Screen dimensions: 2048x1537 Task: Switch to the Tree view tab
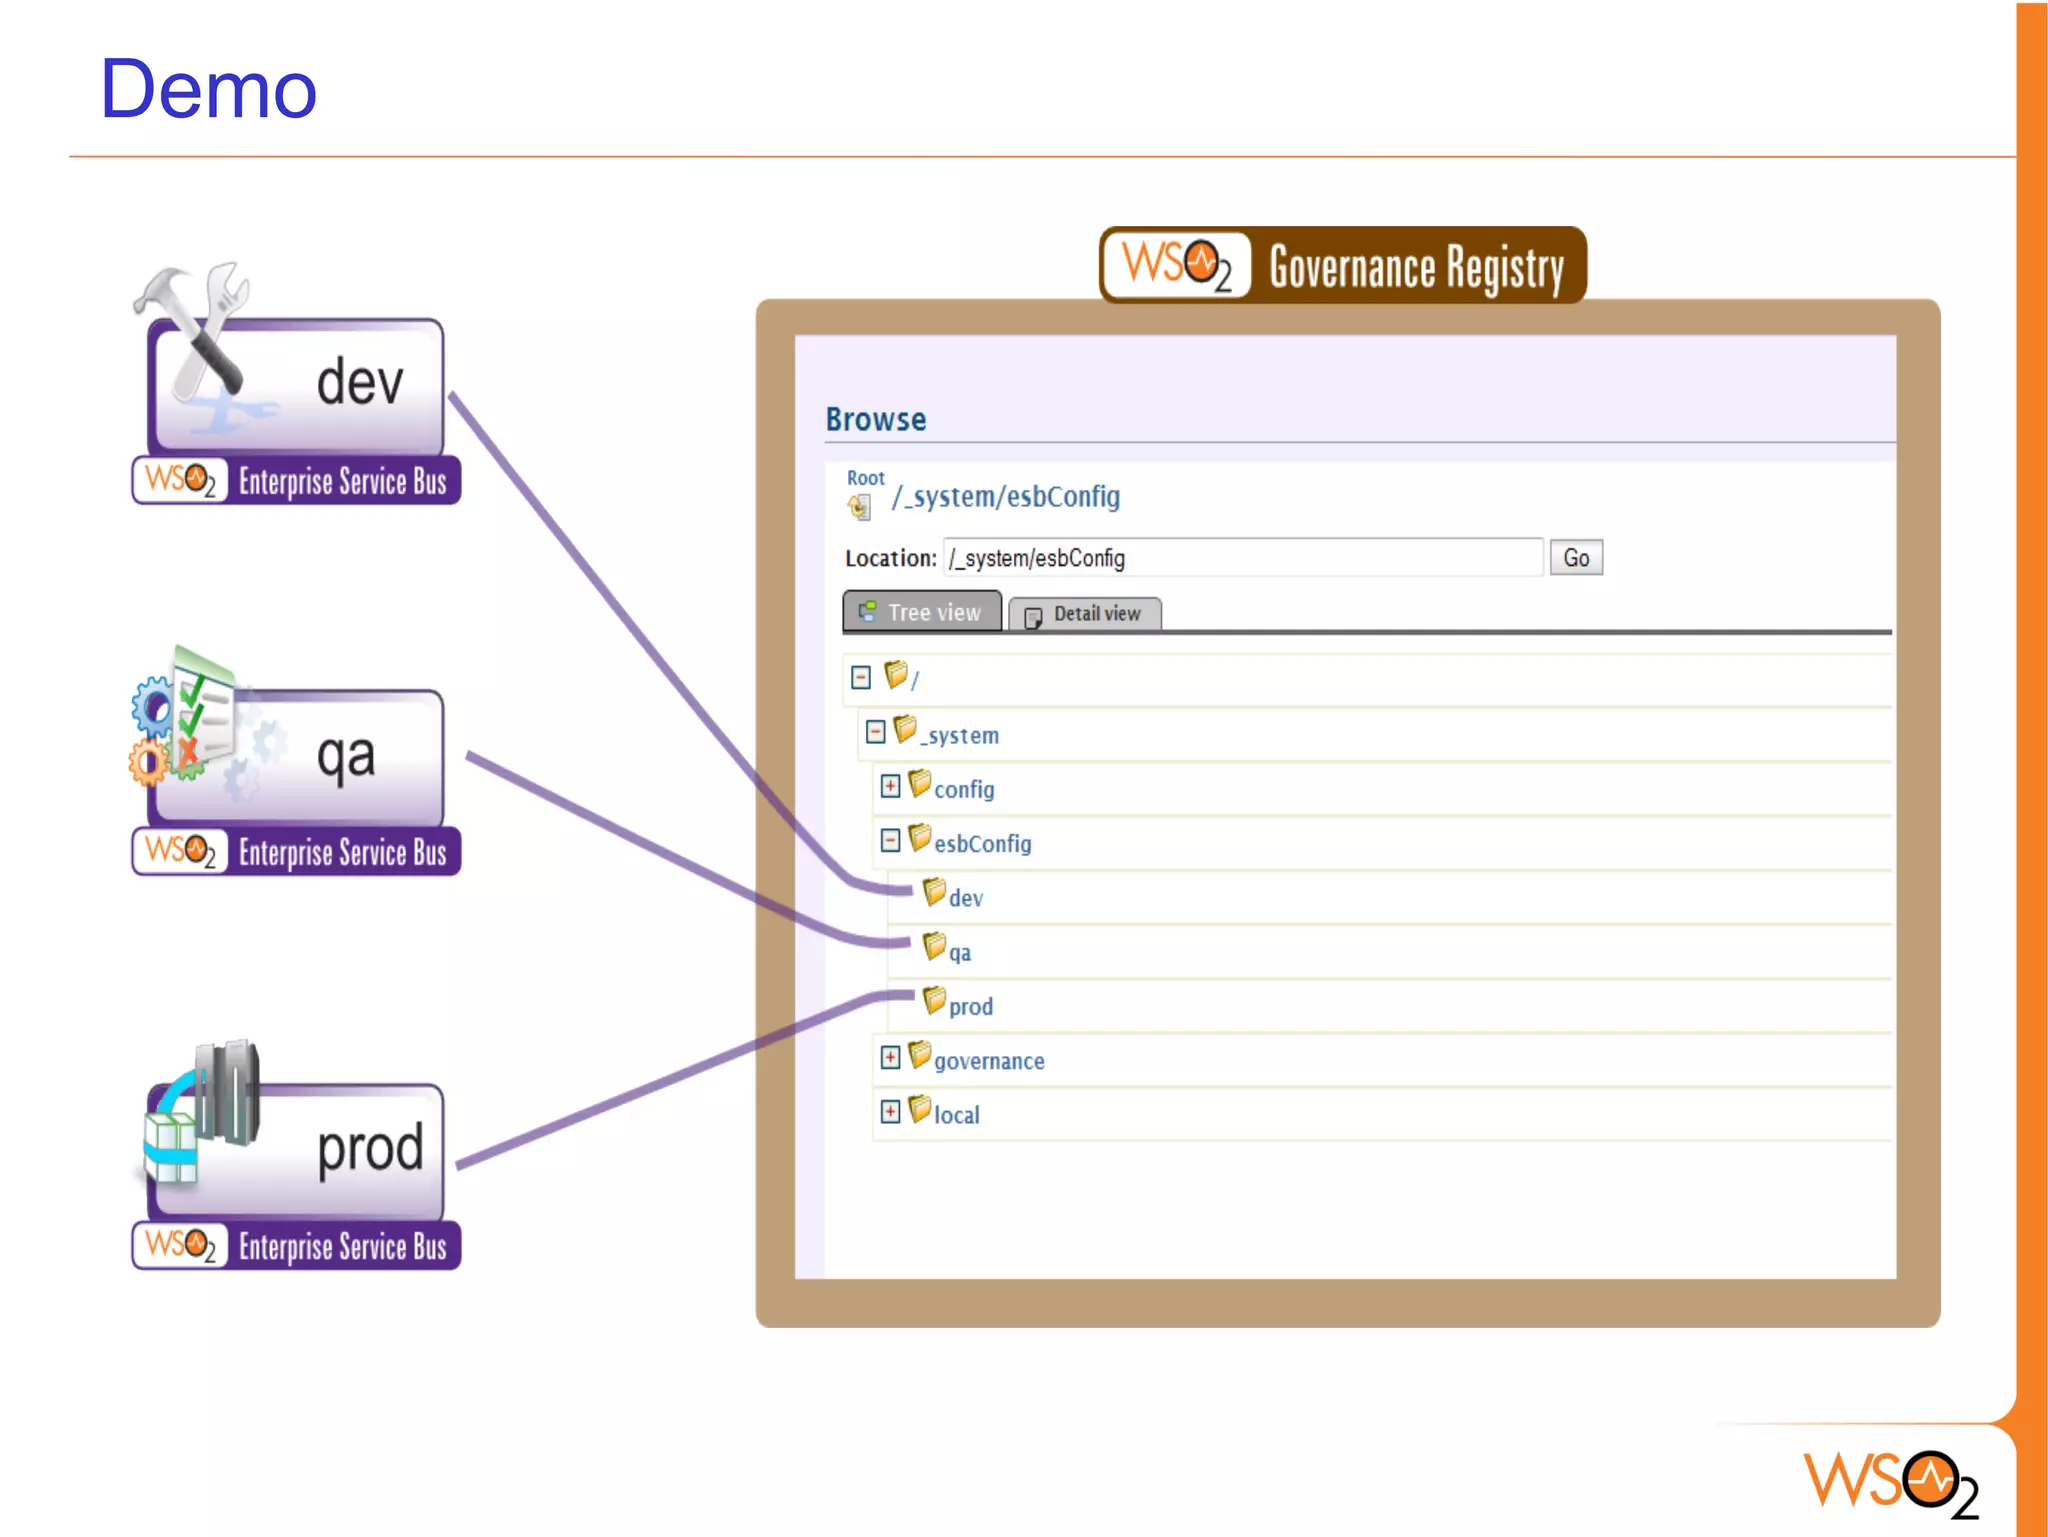pyautogui.click(x=922, y=612)
